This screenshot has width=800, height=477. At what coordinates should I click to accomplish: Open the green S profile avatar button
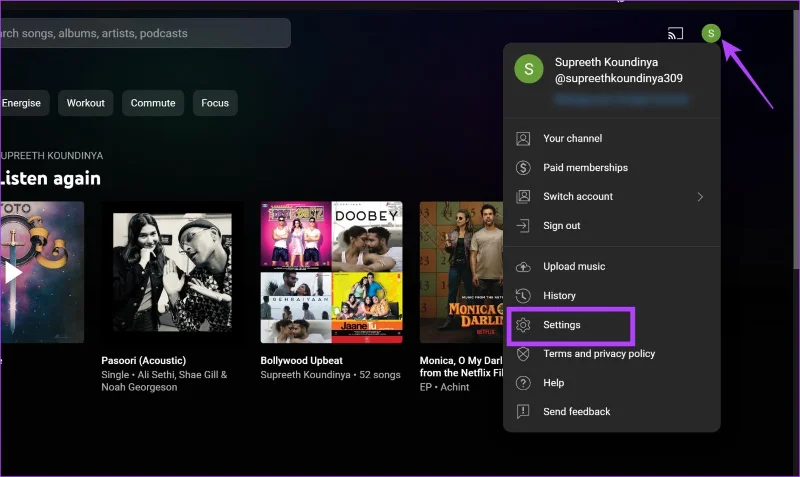711,33
